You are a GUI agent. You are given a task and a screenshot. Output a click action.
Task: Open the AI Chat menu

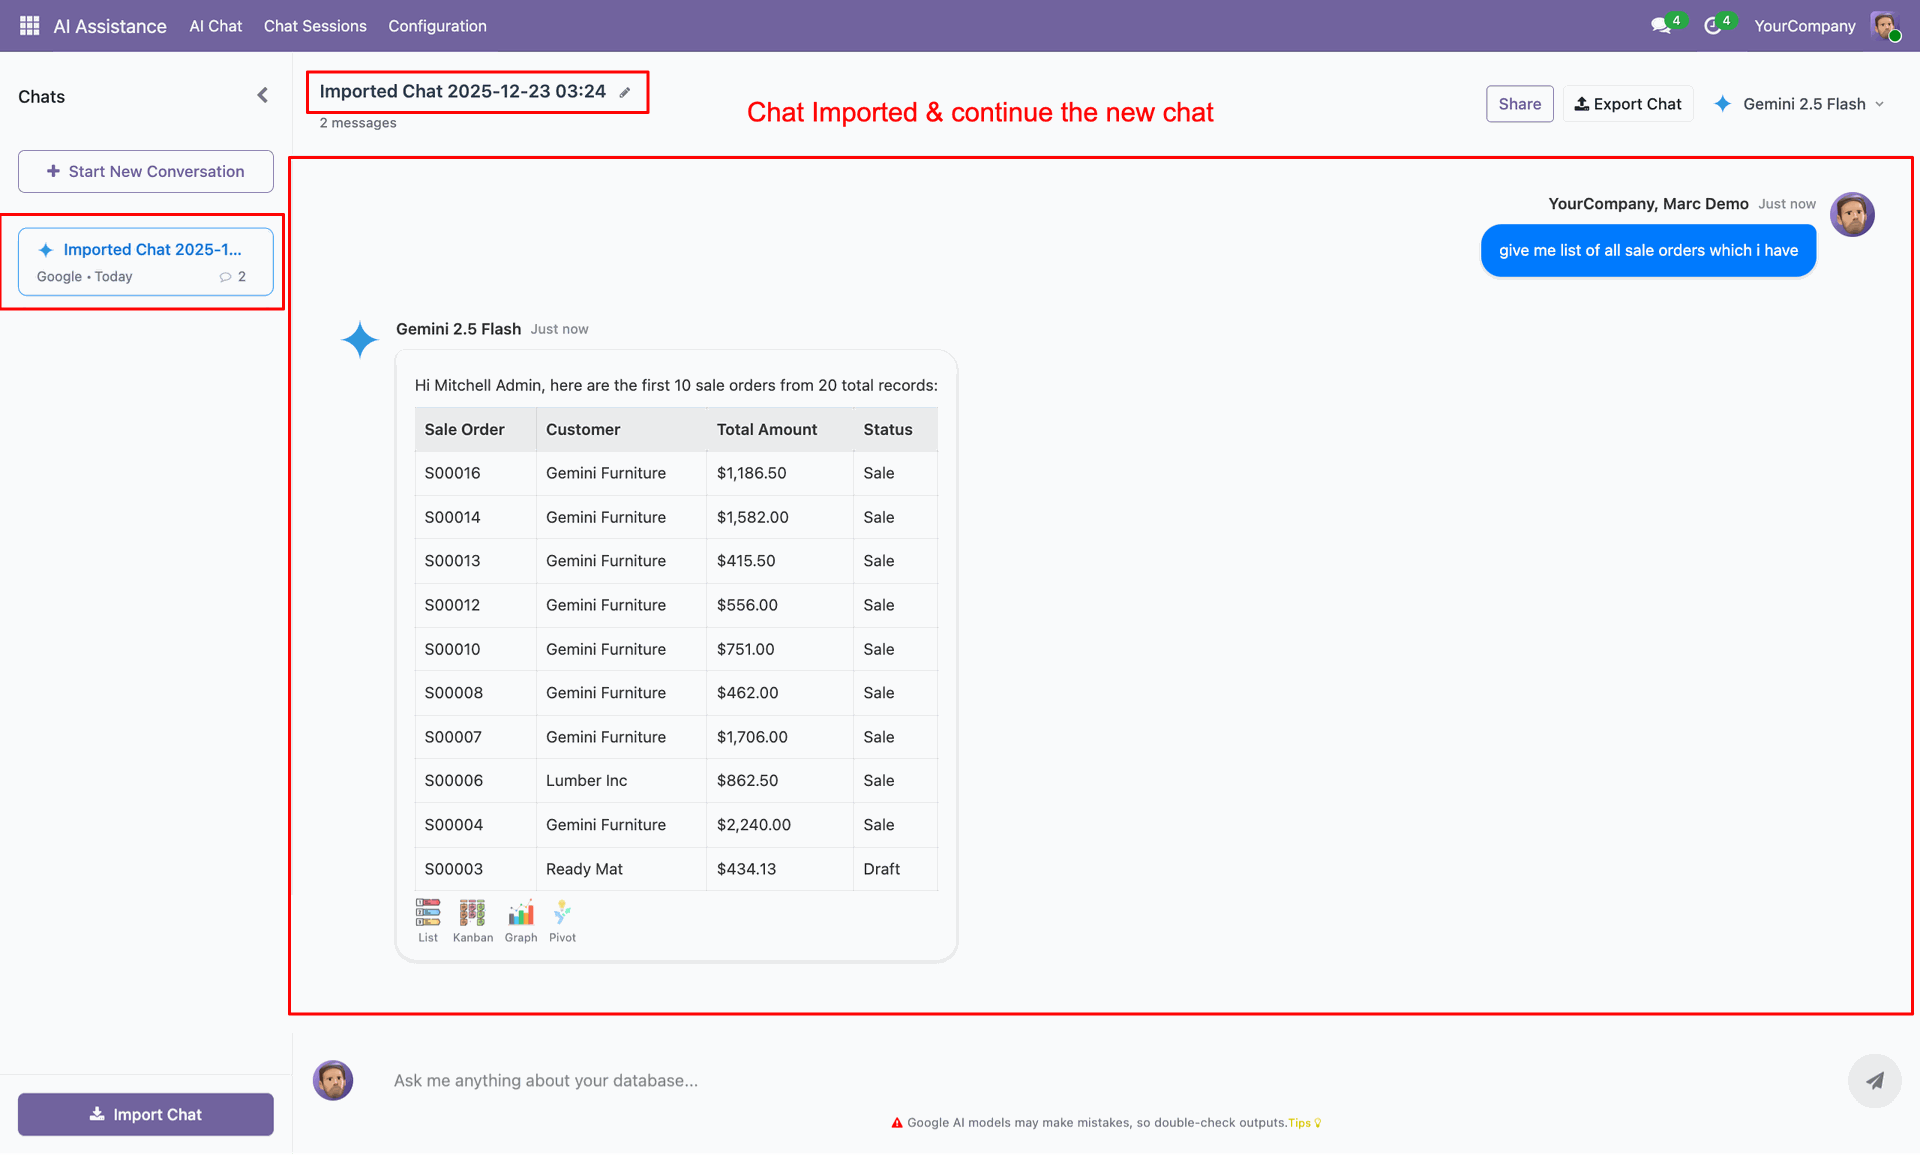[215, 26]
